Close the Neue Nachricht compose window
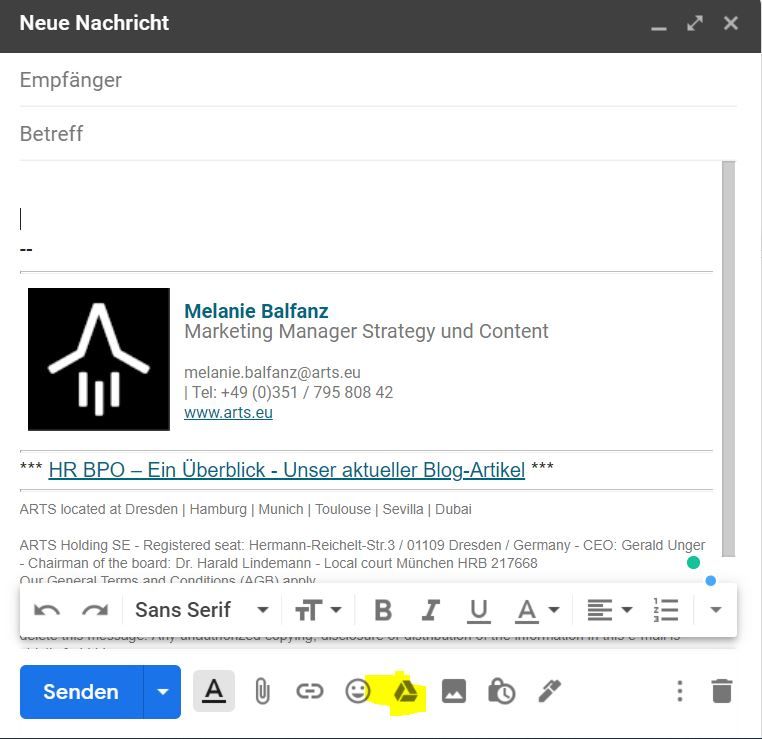 (730, 23)
